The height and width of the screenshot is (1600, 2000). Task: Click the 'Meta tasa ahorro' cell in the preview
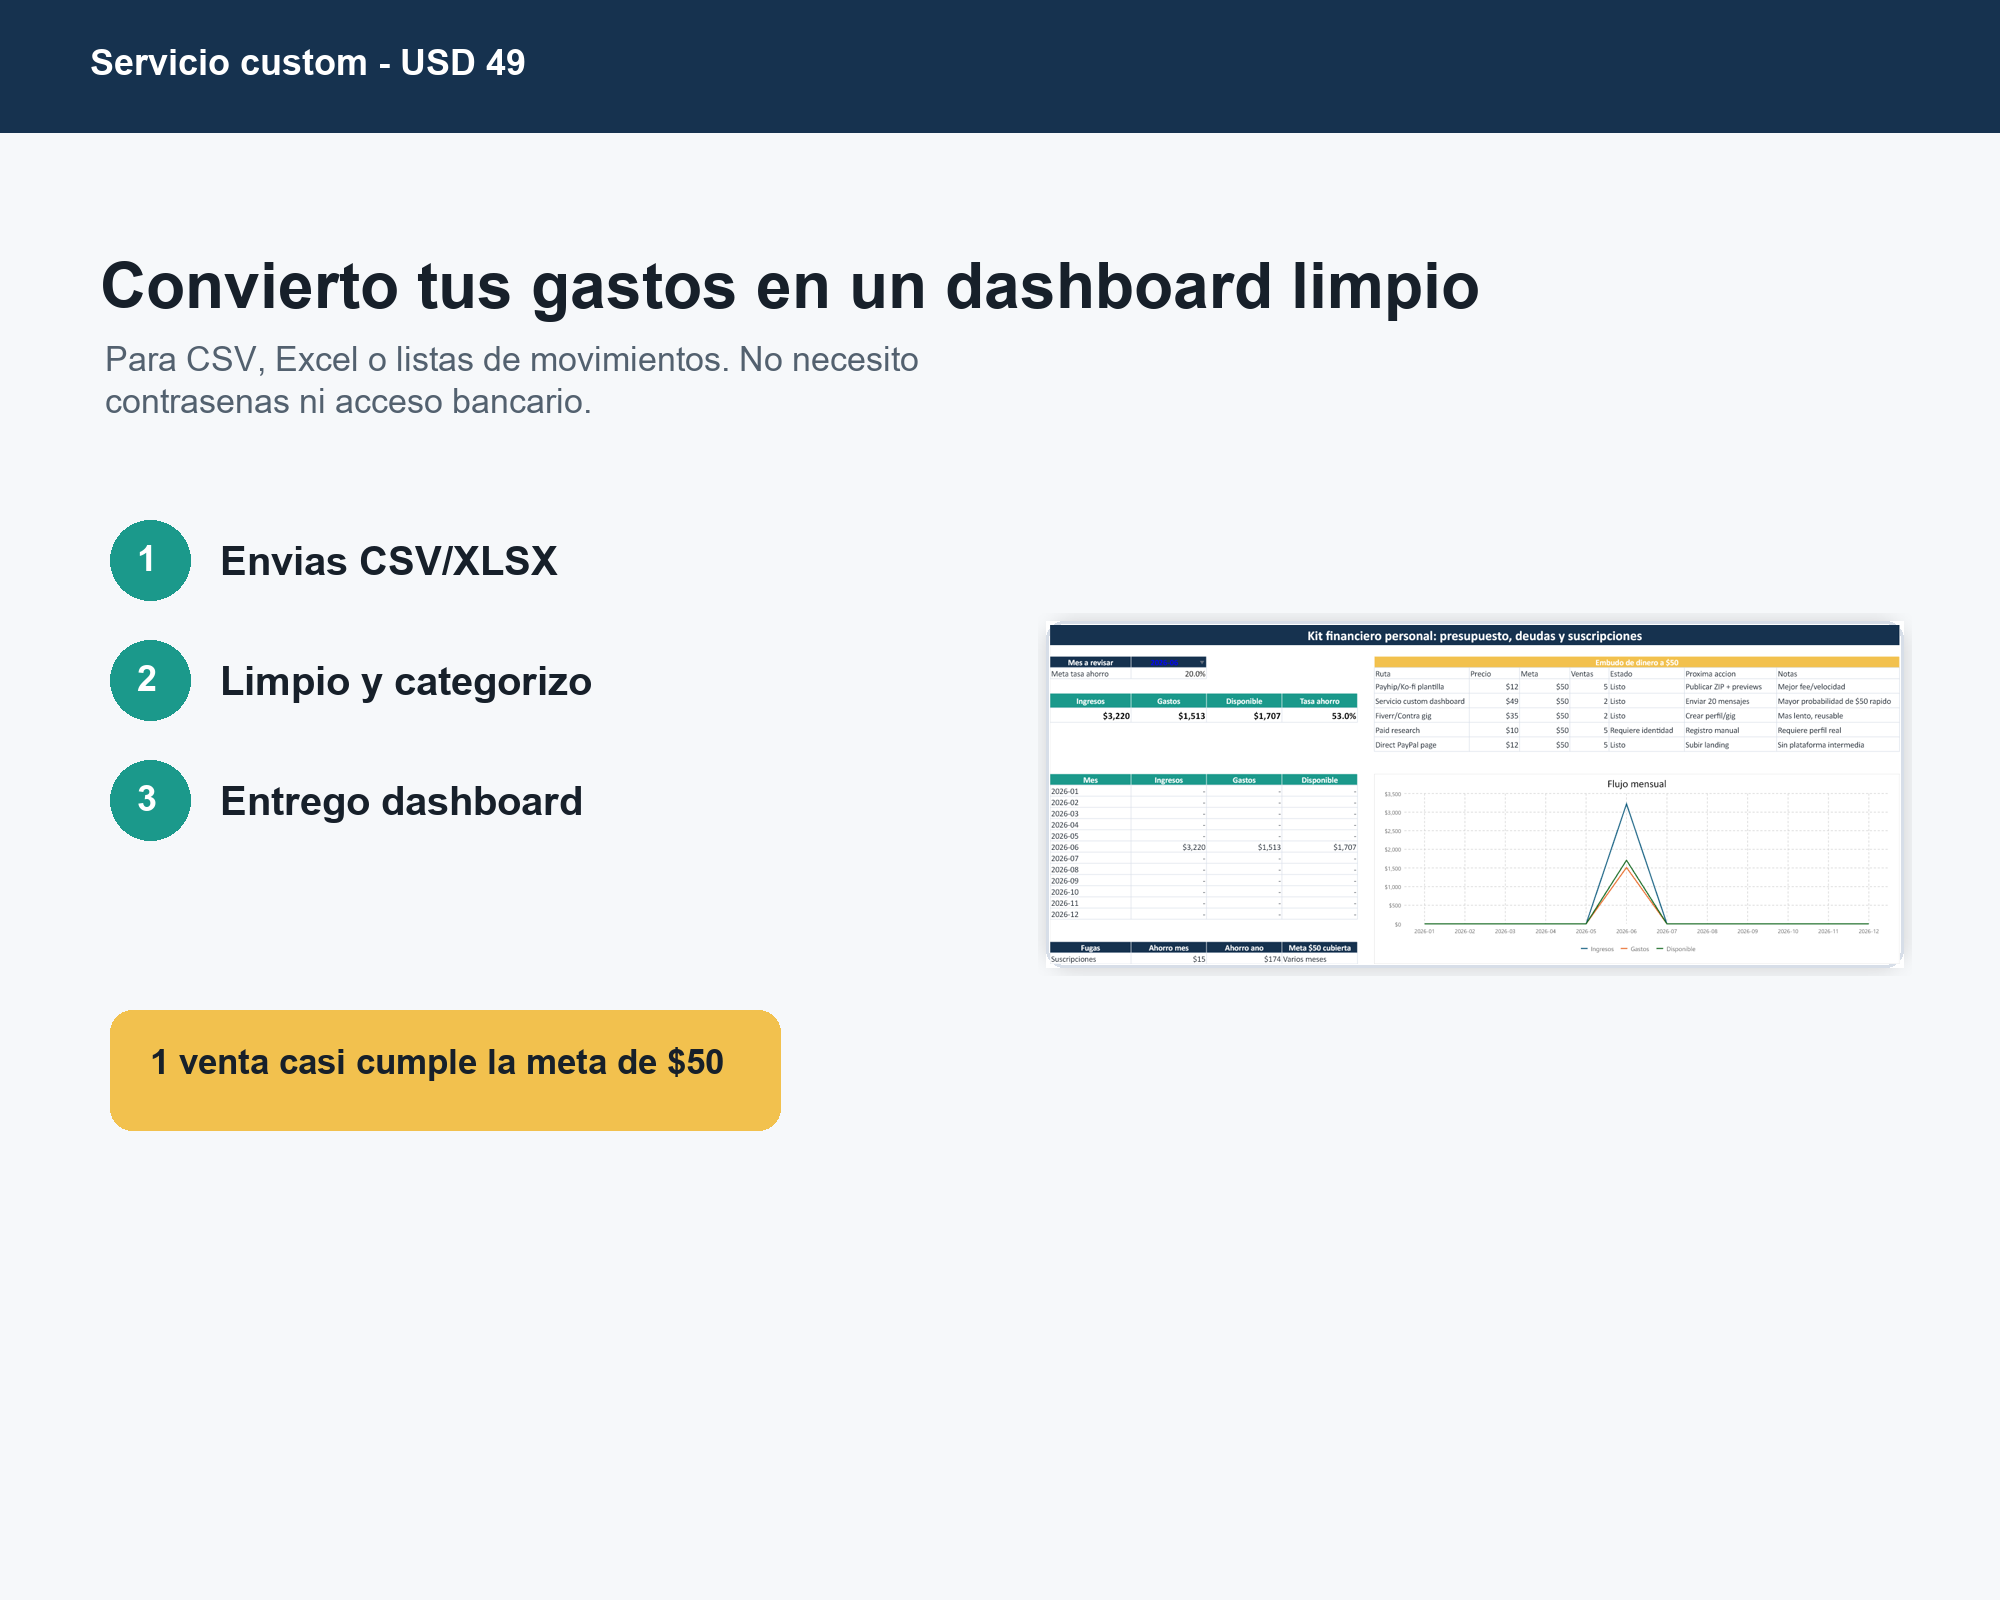(1090, 674)
